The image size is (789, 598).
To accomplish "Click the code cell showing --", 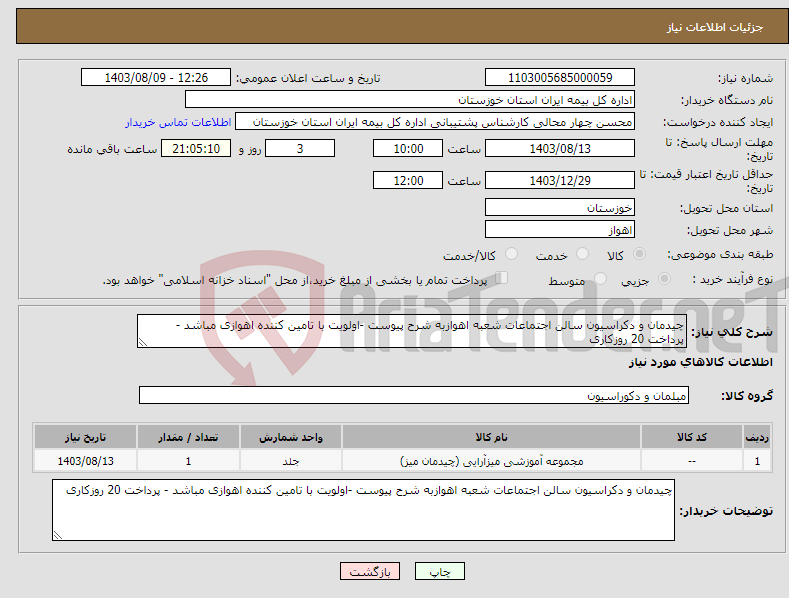I will point(692,461).
